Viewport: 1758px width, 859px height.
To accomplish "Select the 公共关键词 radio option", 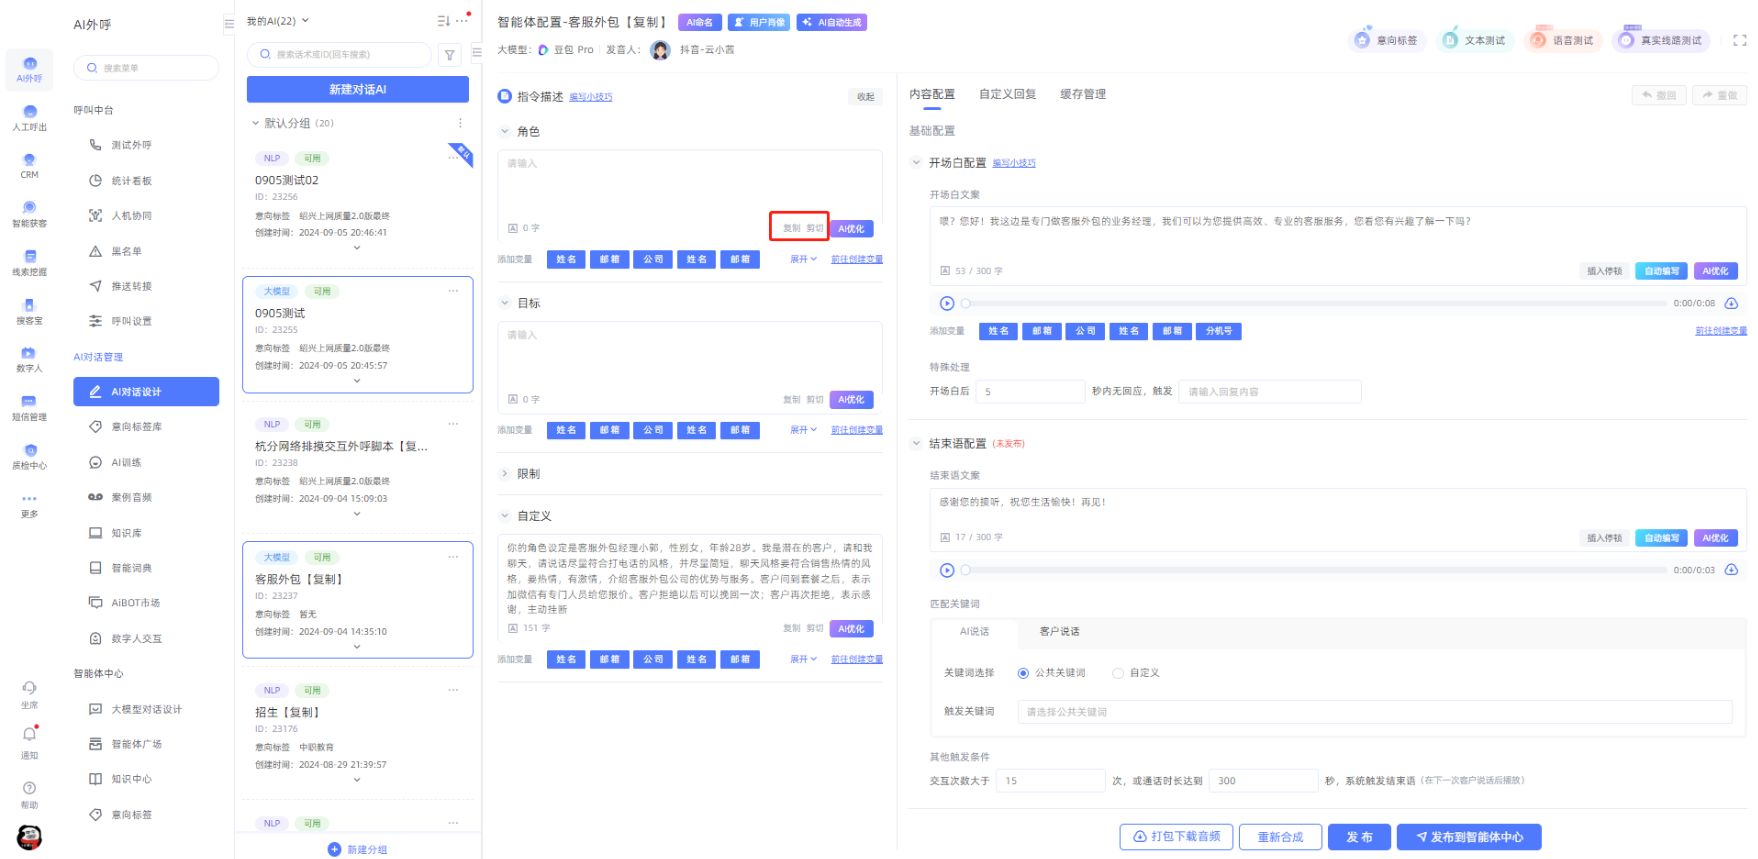I will tap(1023, 673).
